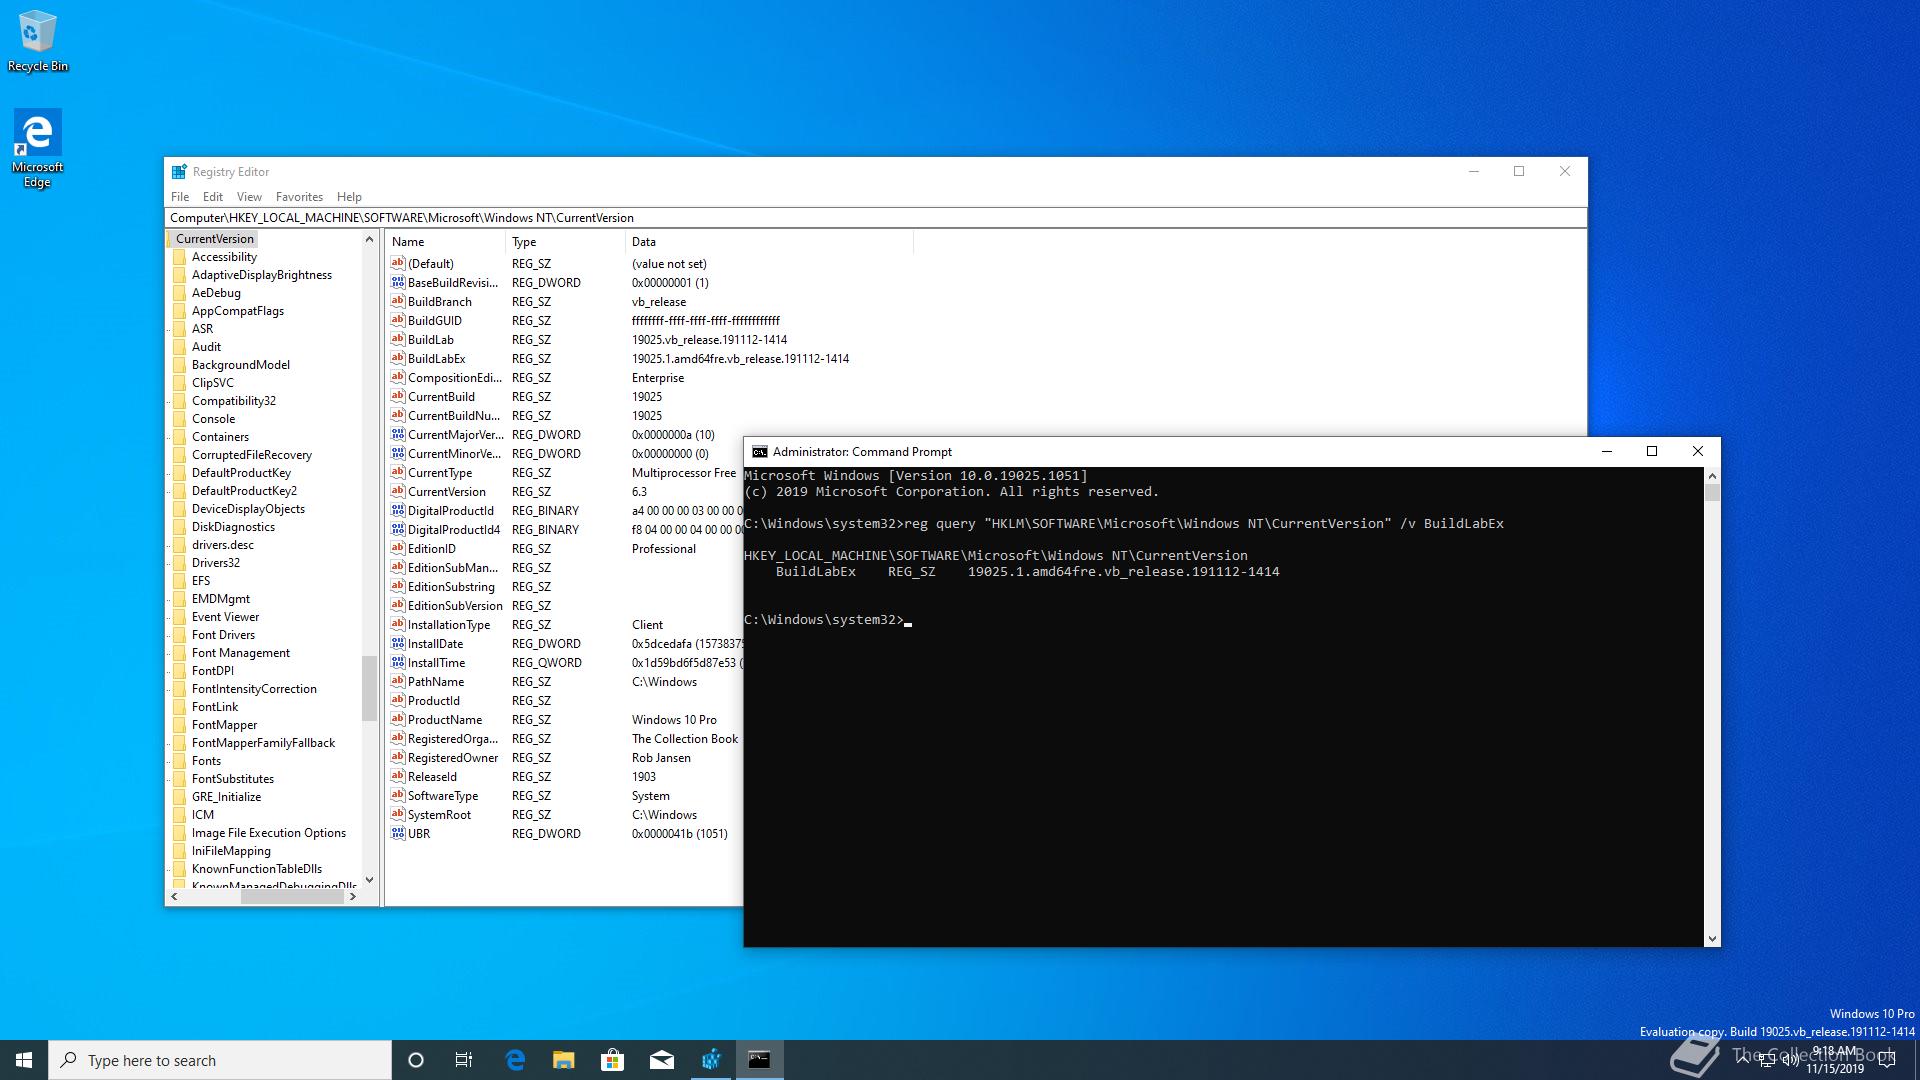The width and height of the screenshot is (1920, 1080).
Task: Click the Registry Editor title bar icon
Action: pyautogui.click(x=179, y=172)
